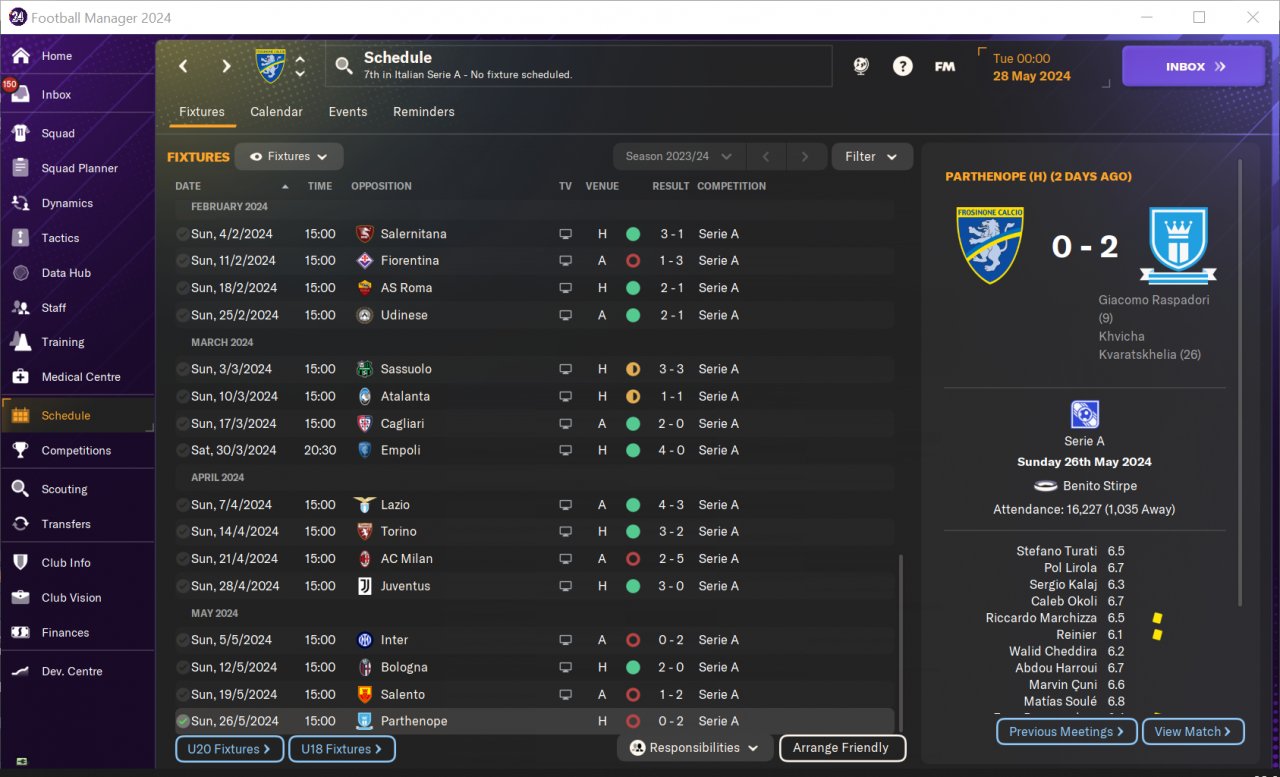Expand the Responsibilities dropdown
Viewport: 1280px width, 777px height.
coord(695,748)
